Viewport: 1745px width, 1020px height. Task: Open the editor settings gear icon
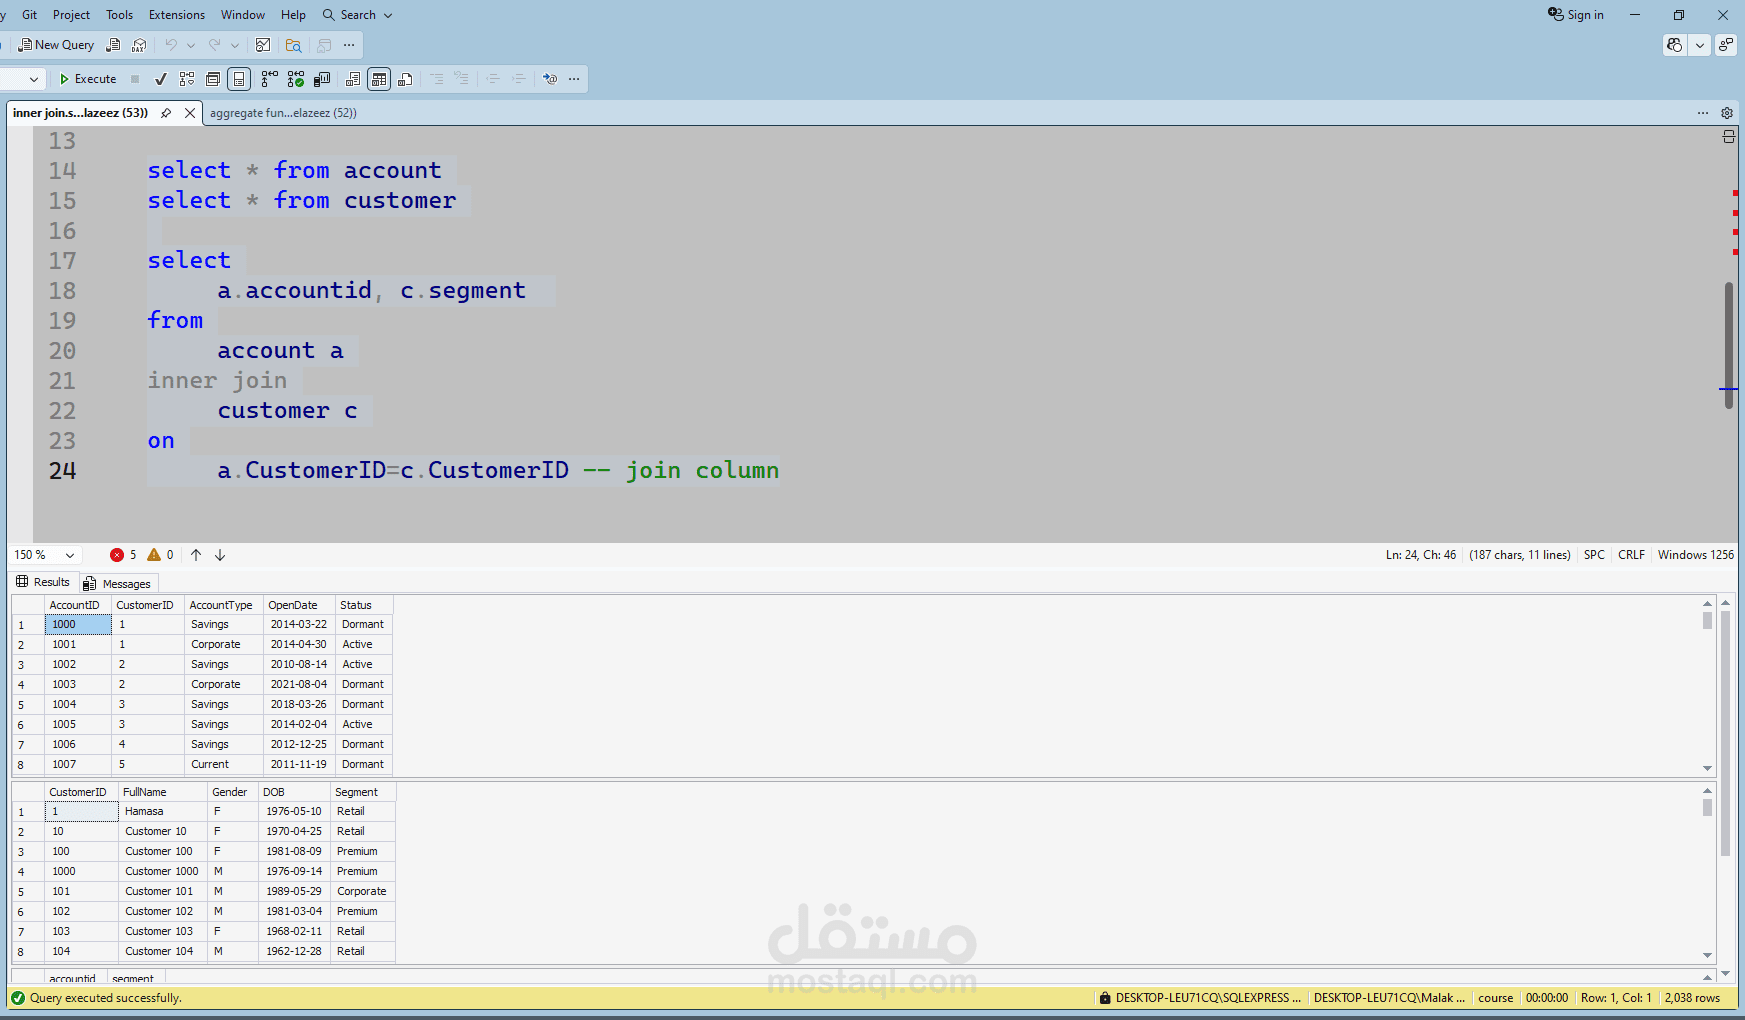(x=1727, y=113)
